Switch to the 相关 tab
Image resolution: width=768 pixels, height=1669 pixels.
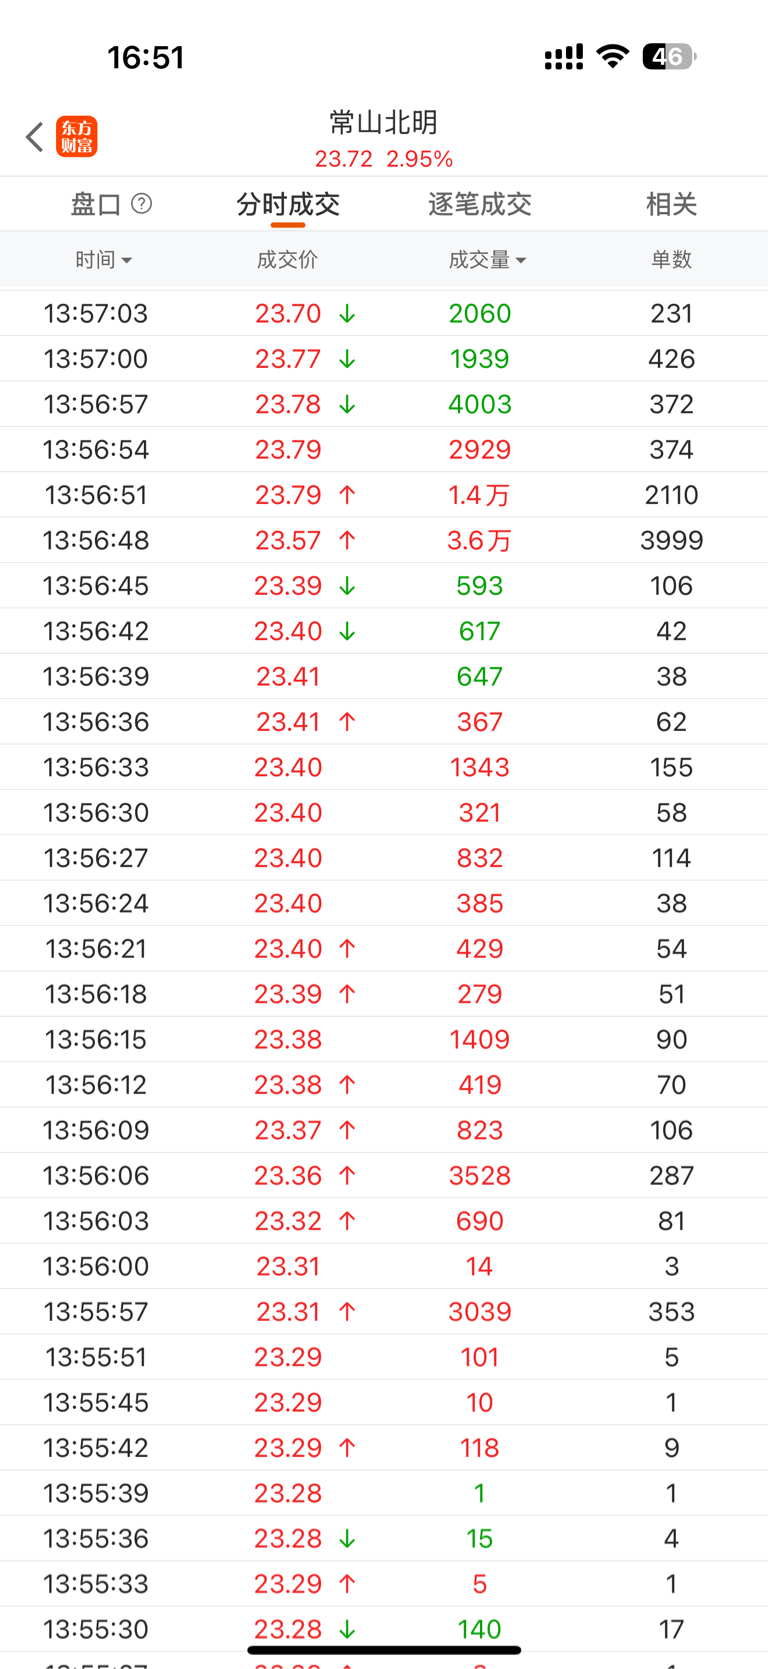pyautogui.click(x=671, y=205)
